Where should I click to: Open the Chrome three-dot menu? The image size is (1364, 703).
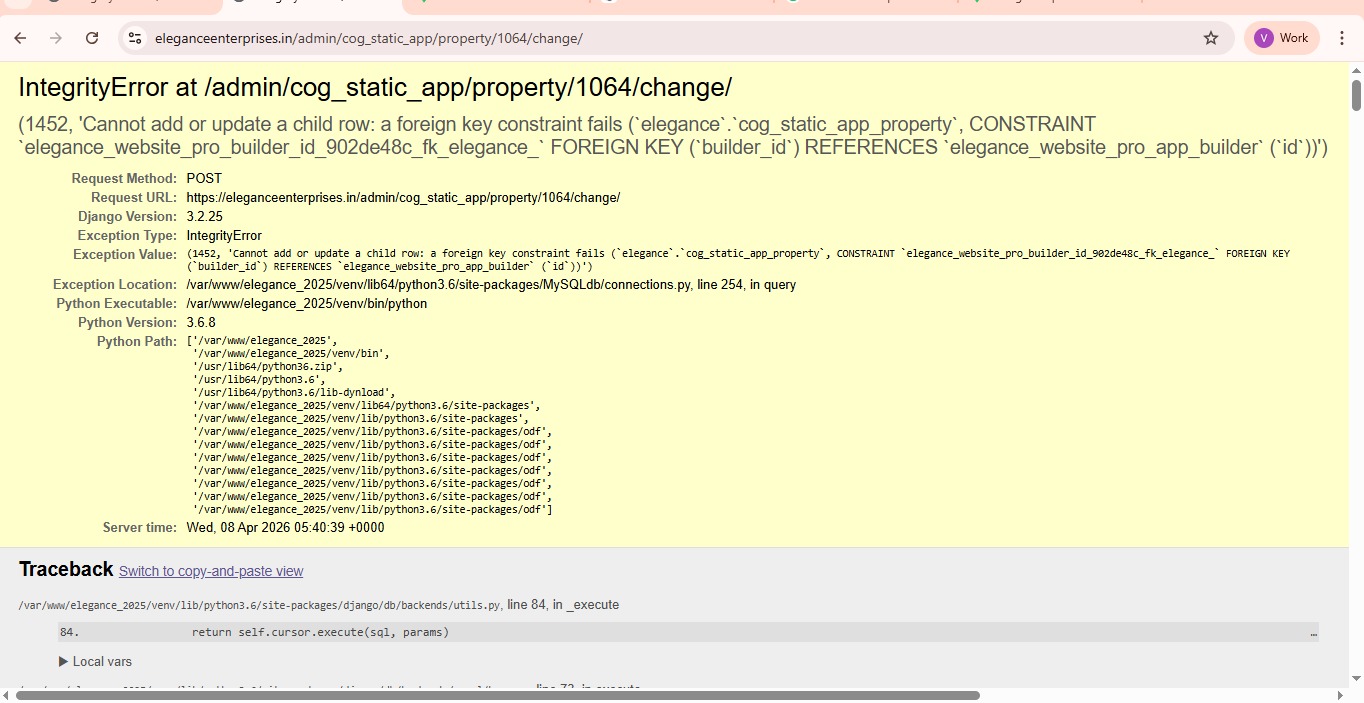[x=1341, y=38]
